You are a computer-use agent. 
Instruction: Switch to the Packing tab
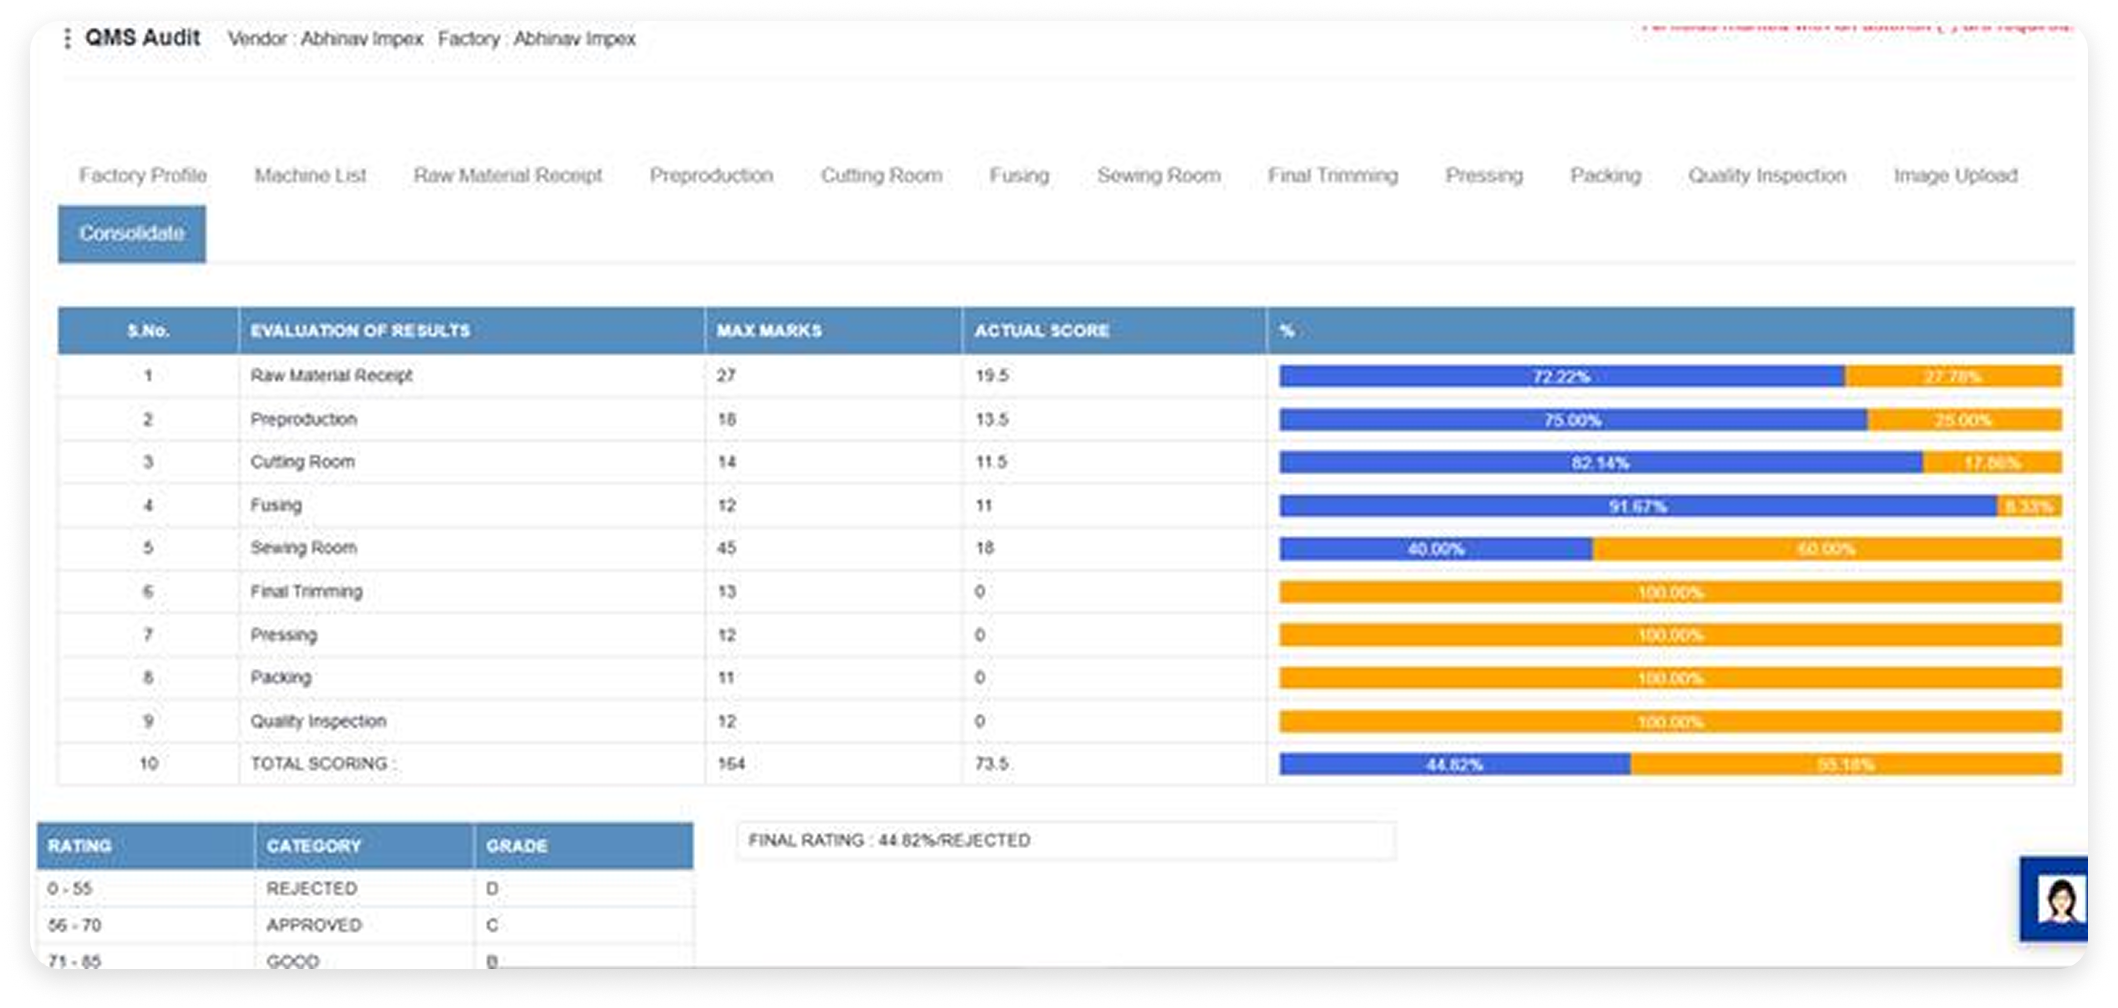click(x=1605, y=176)
